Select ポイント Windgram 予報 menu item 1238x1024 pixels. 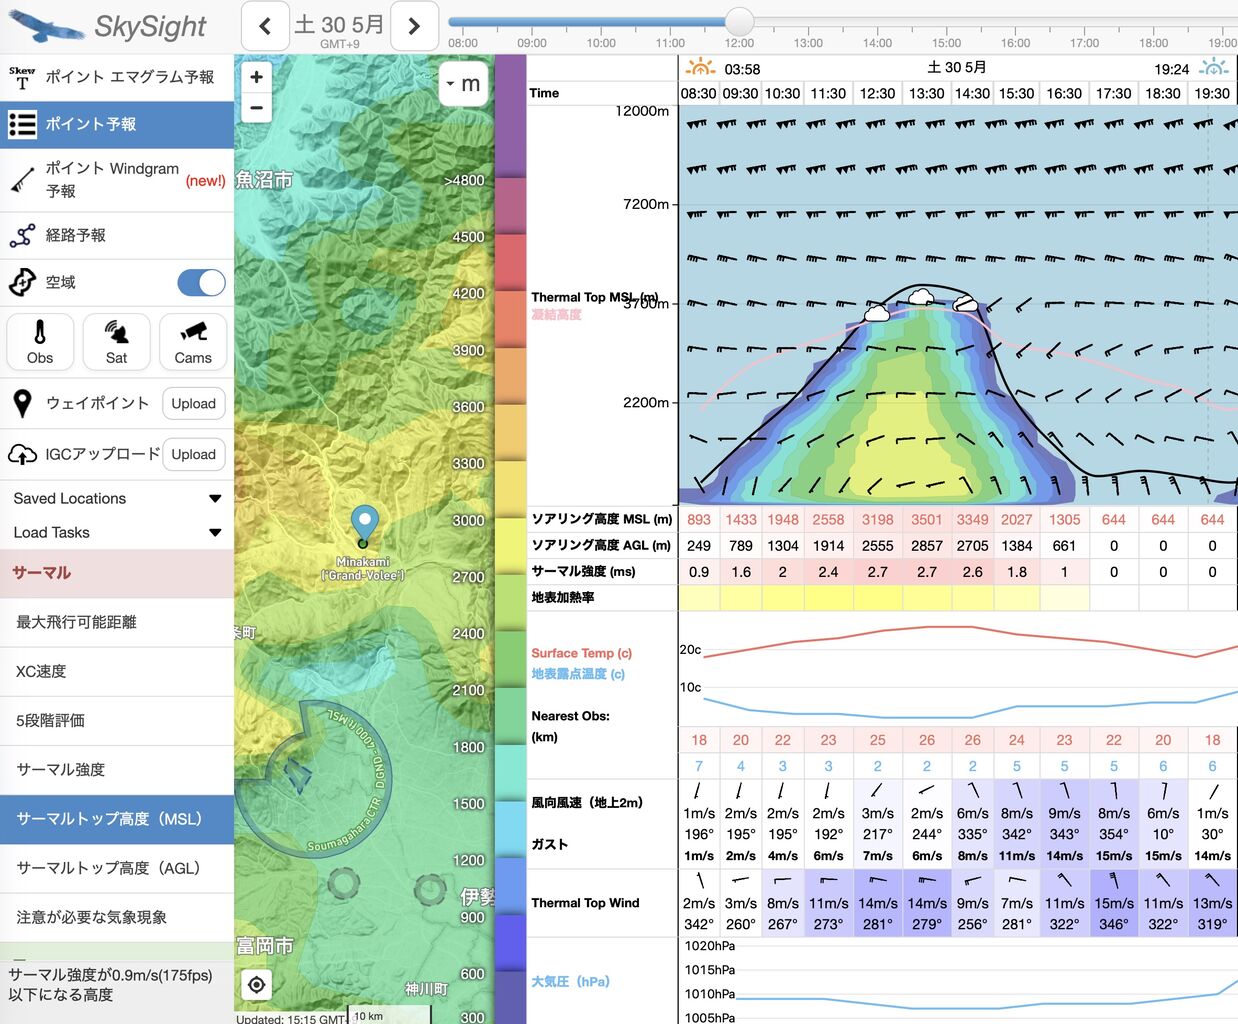117,179
